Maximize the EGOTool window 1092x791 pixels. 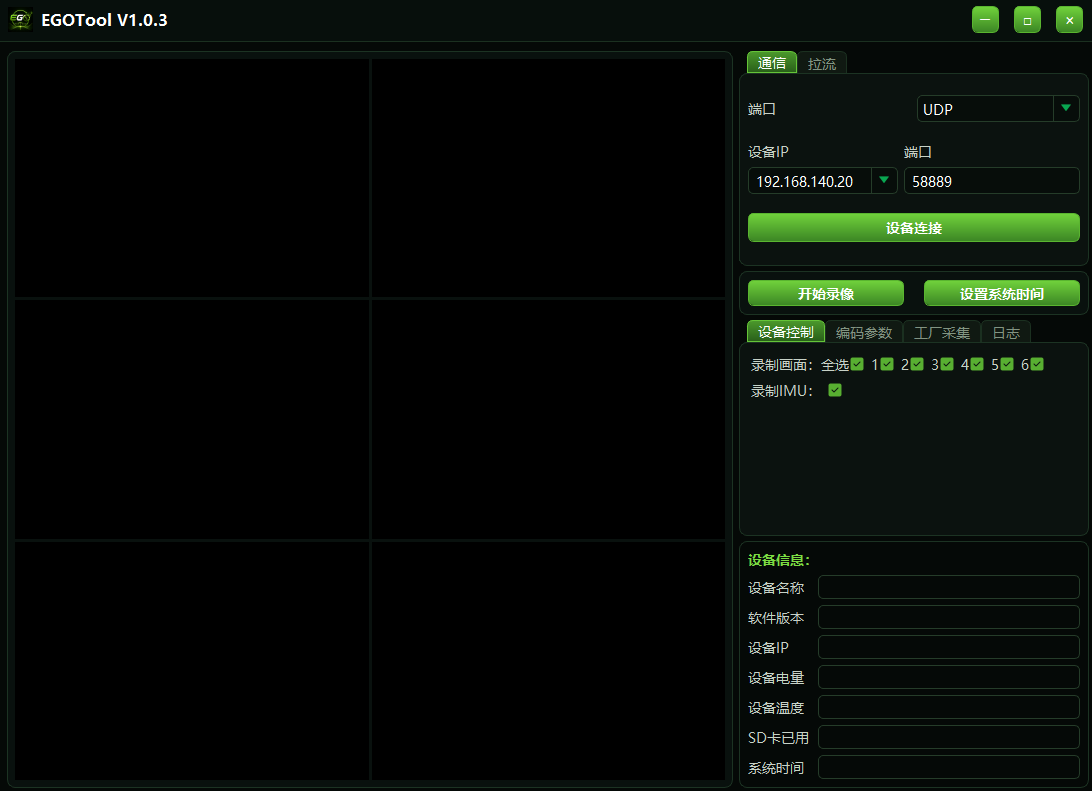(1027, 19)
